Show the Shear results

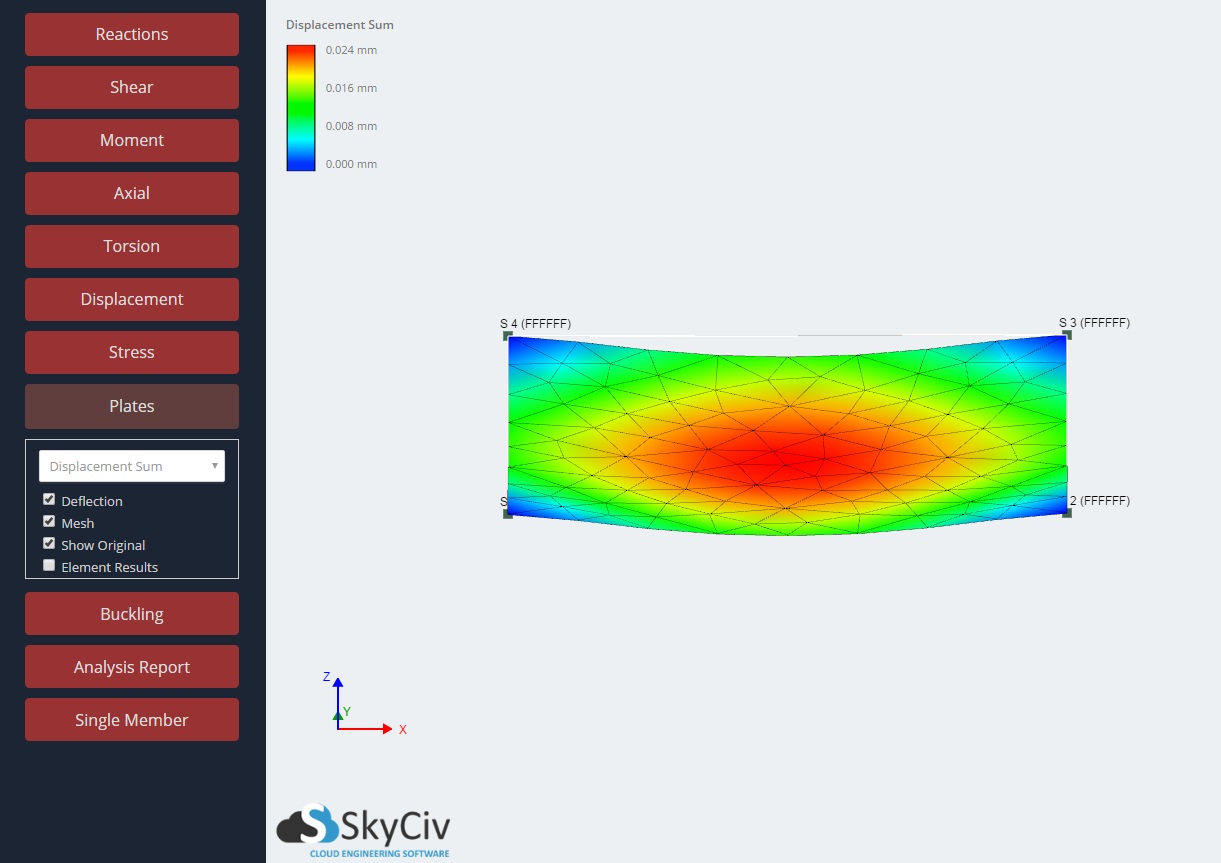point(132,87)
